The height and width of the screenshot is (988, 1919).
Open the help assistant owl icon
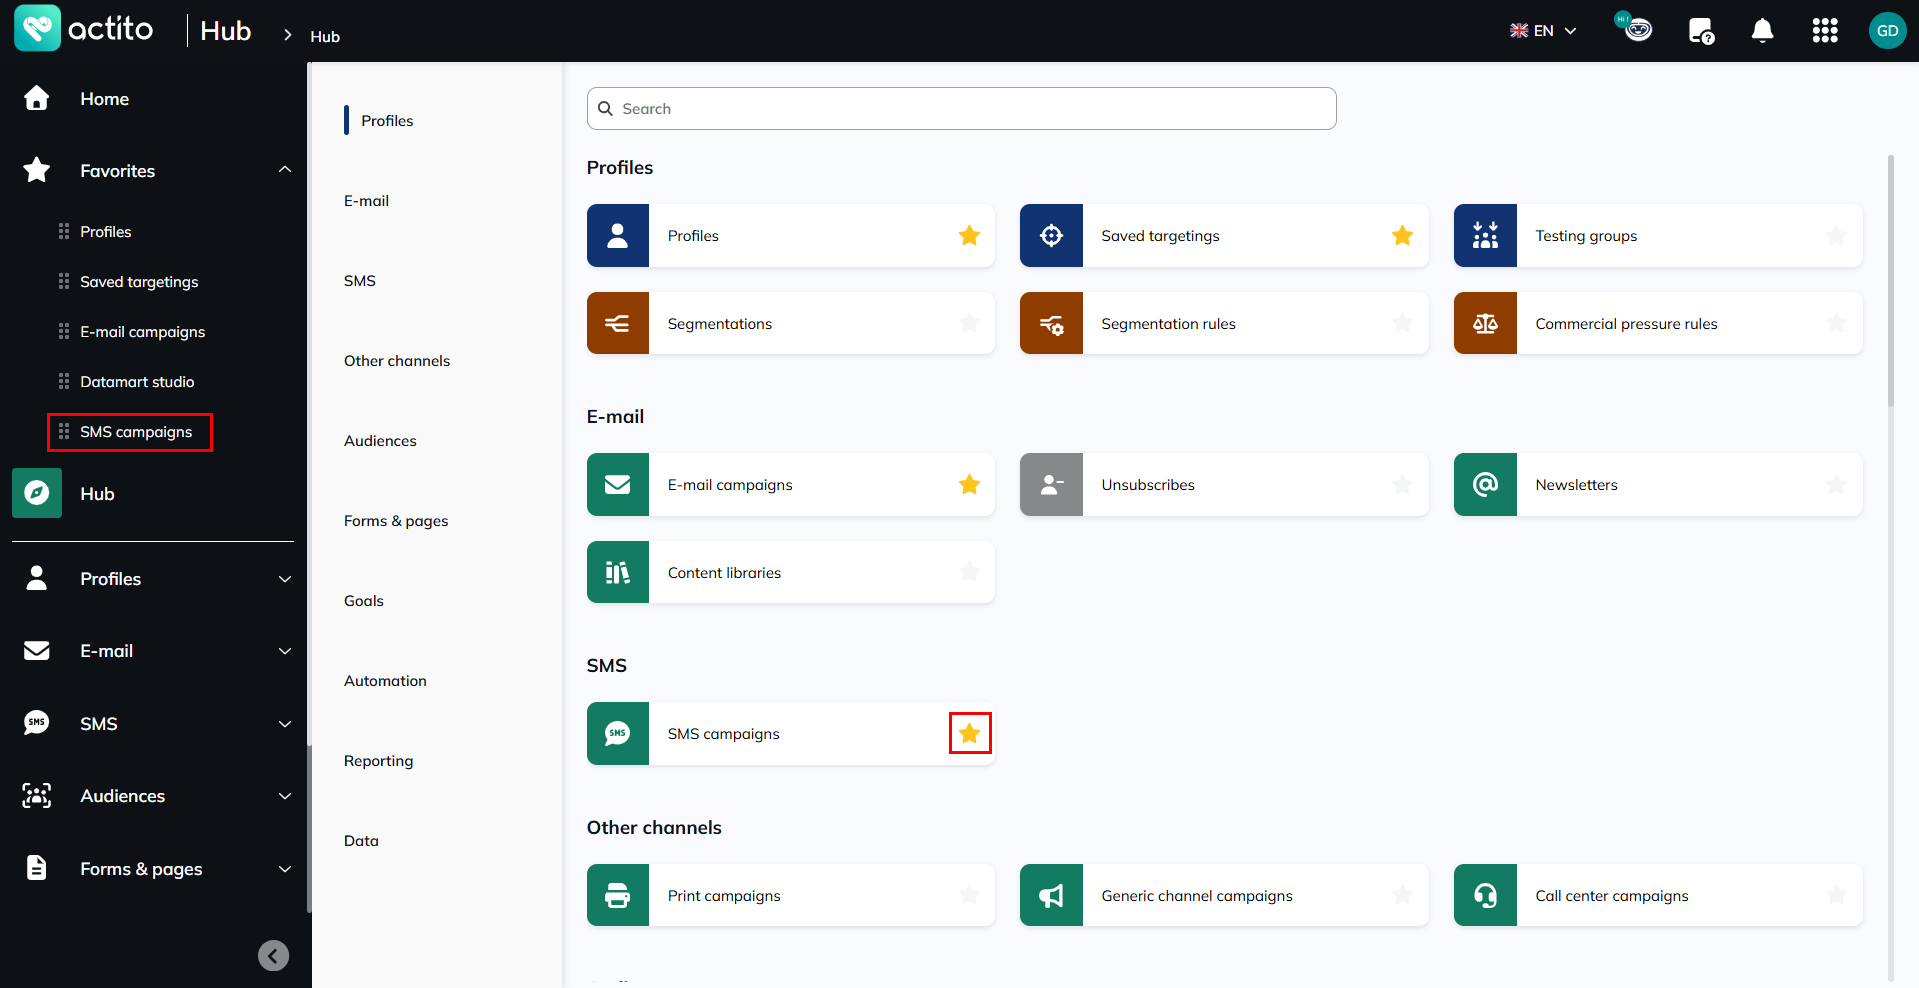[x=1636, y=28]
